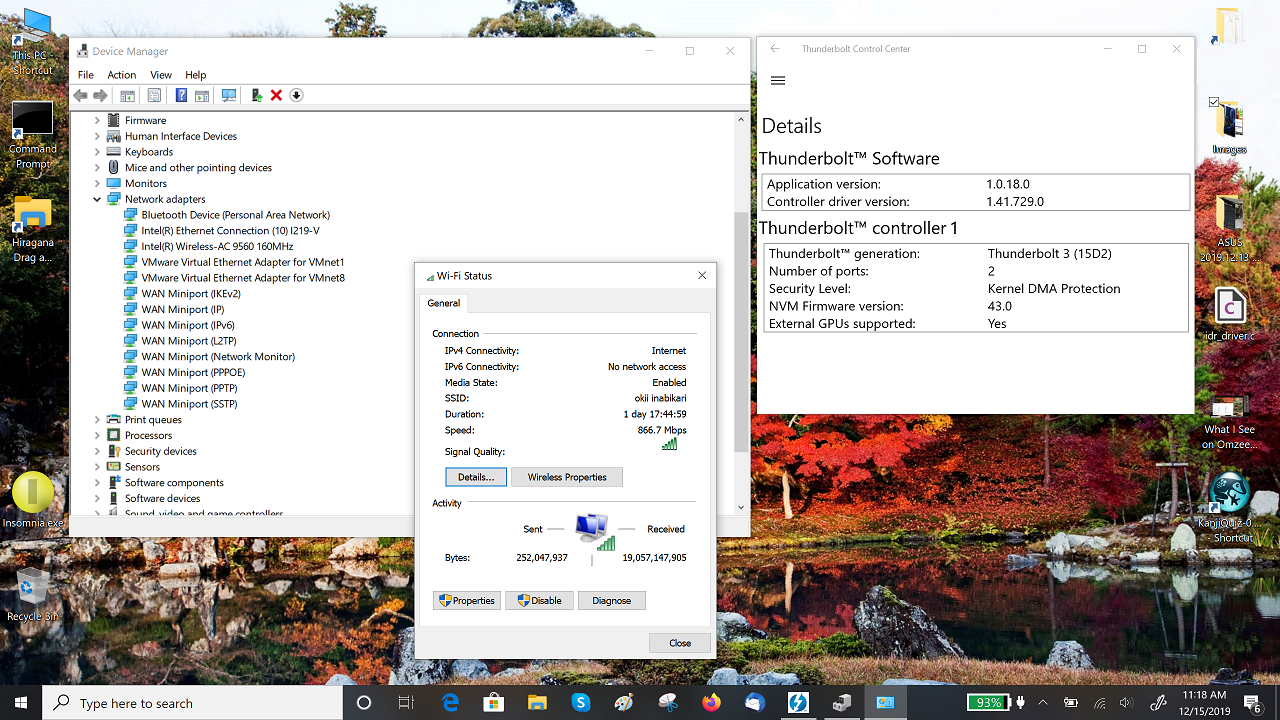Viewport: 1280px width, 720px height.
Task: Expand Mice and other pointing devices node
Action: coord(97,168)
